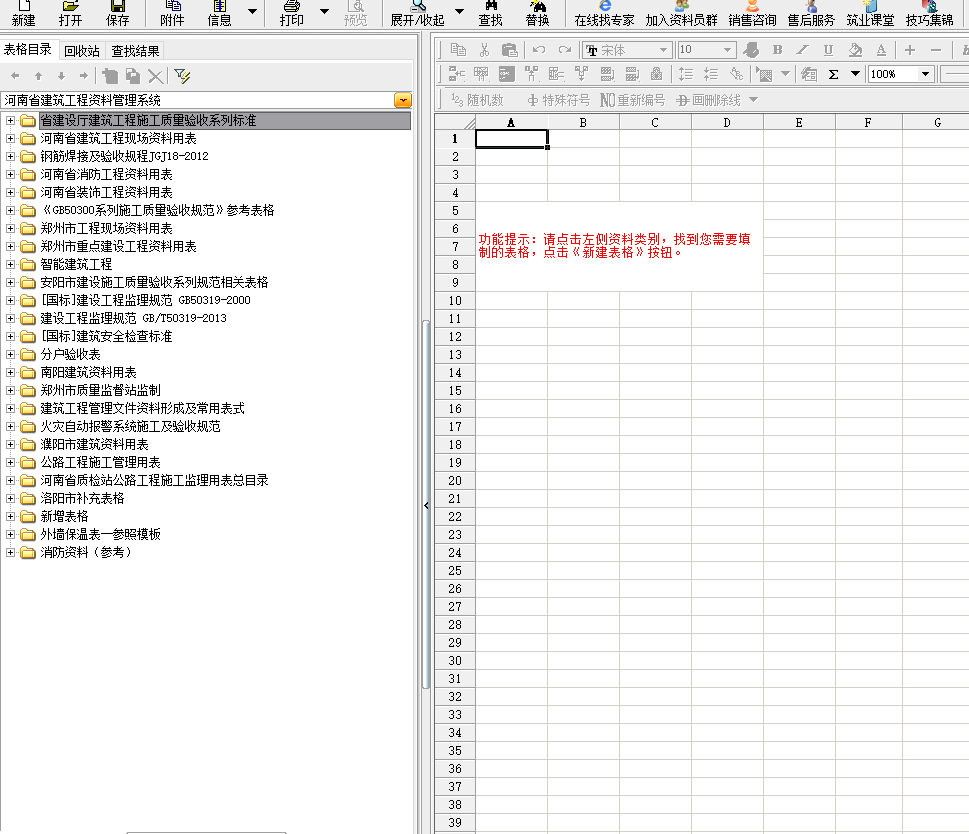Expand the 智能建筑工程 tree node
This screenshot has height=834, width=969.
[x=11, y=264]
